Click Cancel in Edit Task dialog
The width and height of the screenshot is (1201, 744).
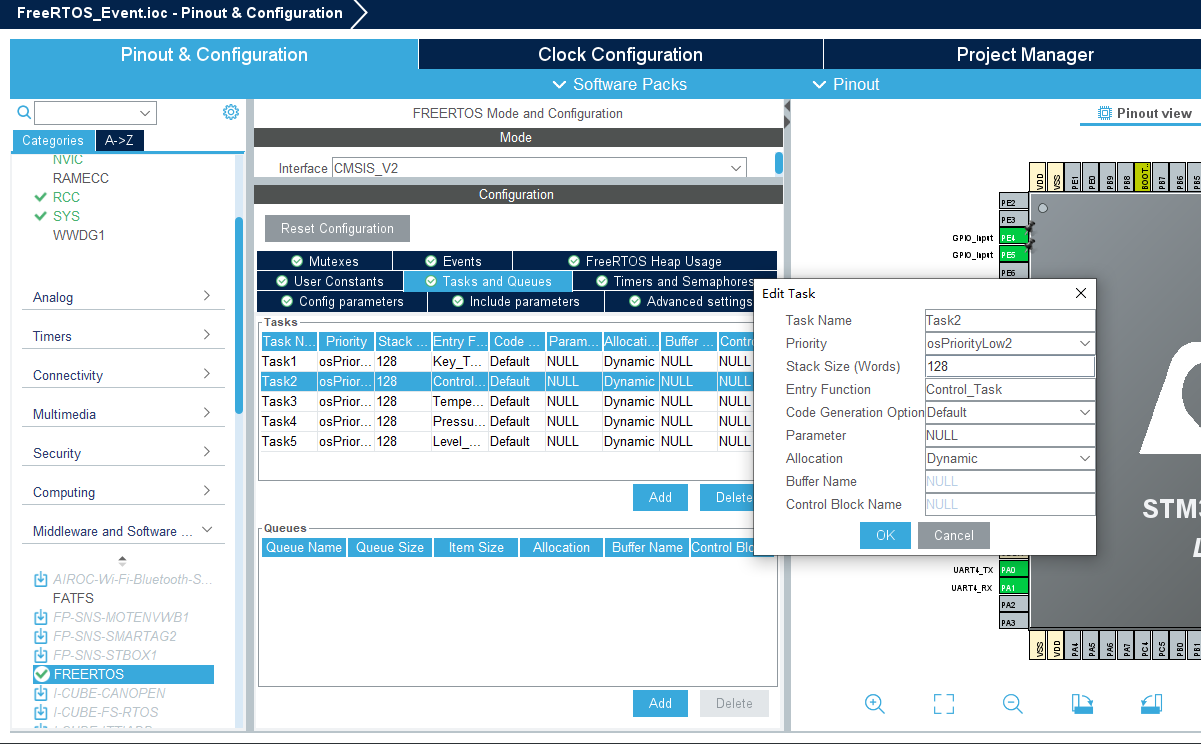point(954,535)
